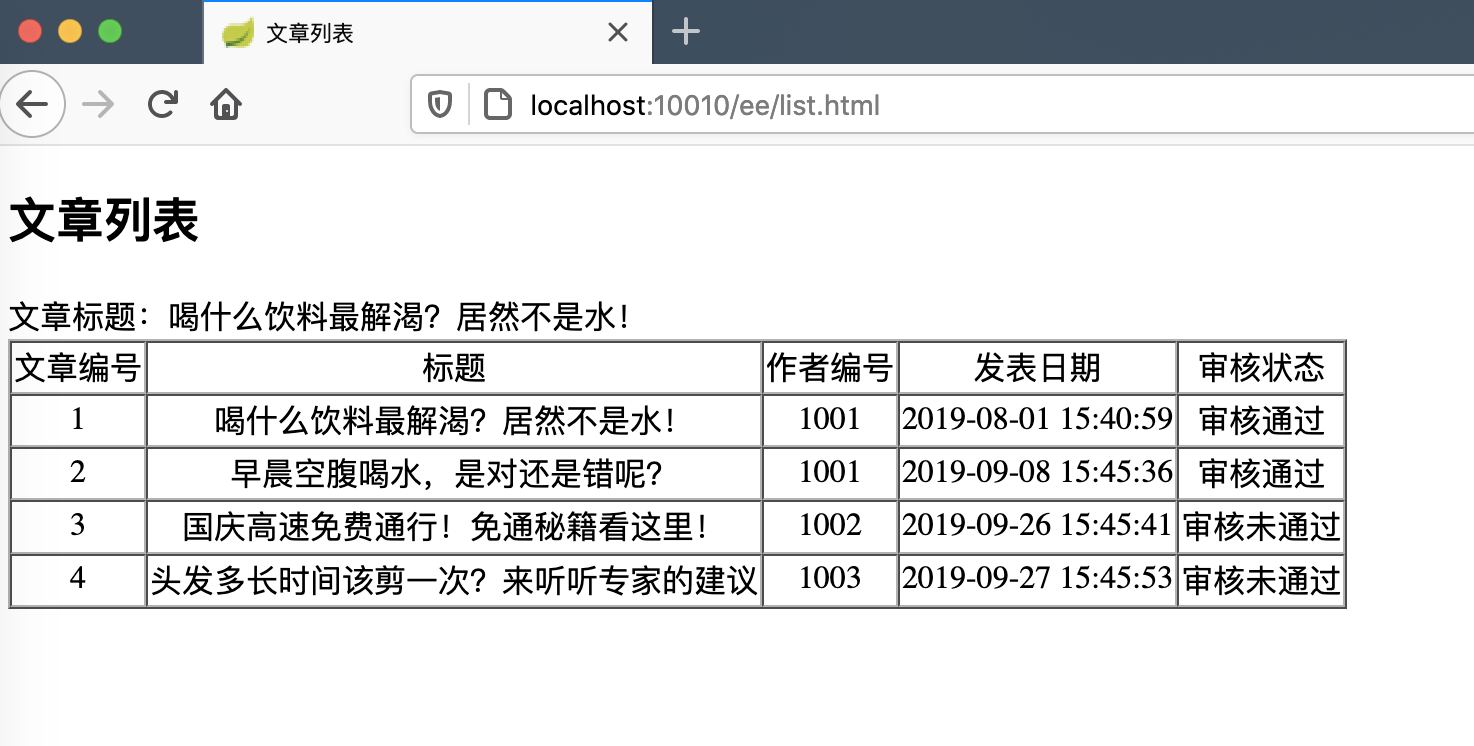
Task: Click the yellow macOS minimize traffic light
Action: point(69,31)
